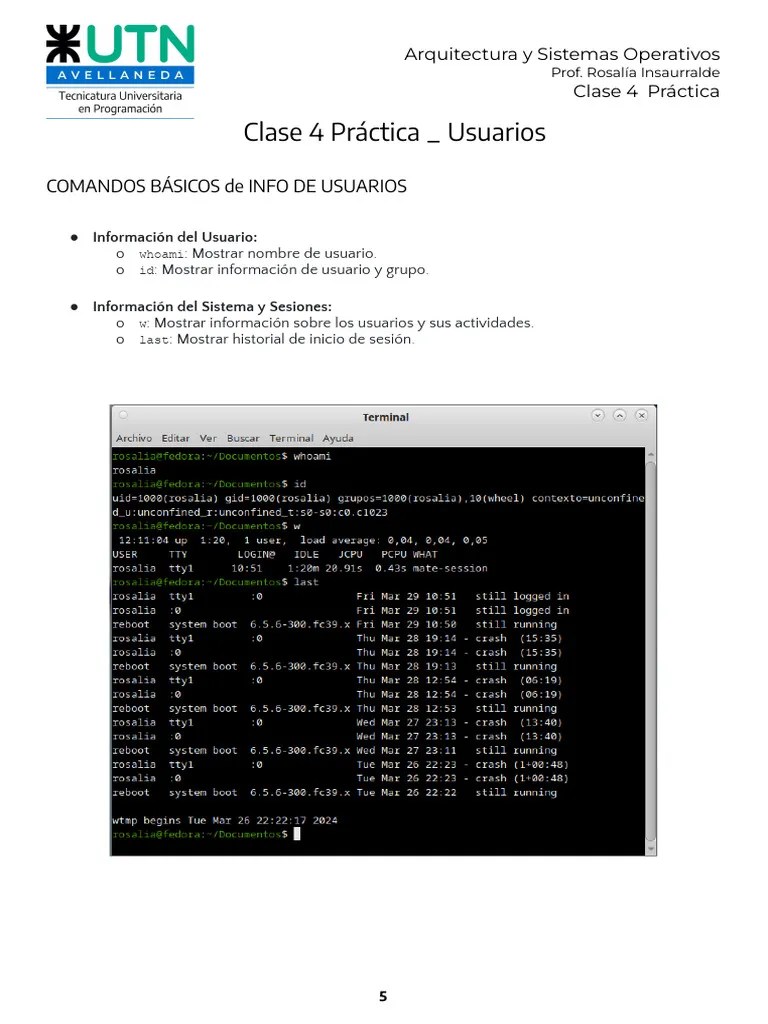The width and height of the screenshot is (768, 1024).
Task: Click the 'id: Mostrar información de usuario' line
Action: (x=283, y=270)
